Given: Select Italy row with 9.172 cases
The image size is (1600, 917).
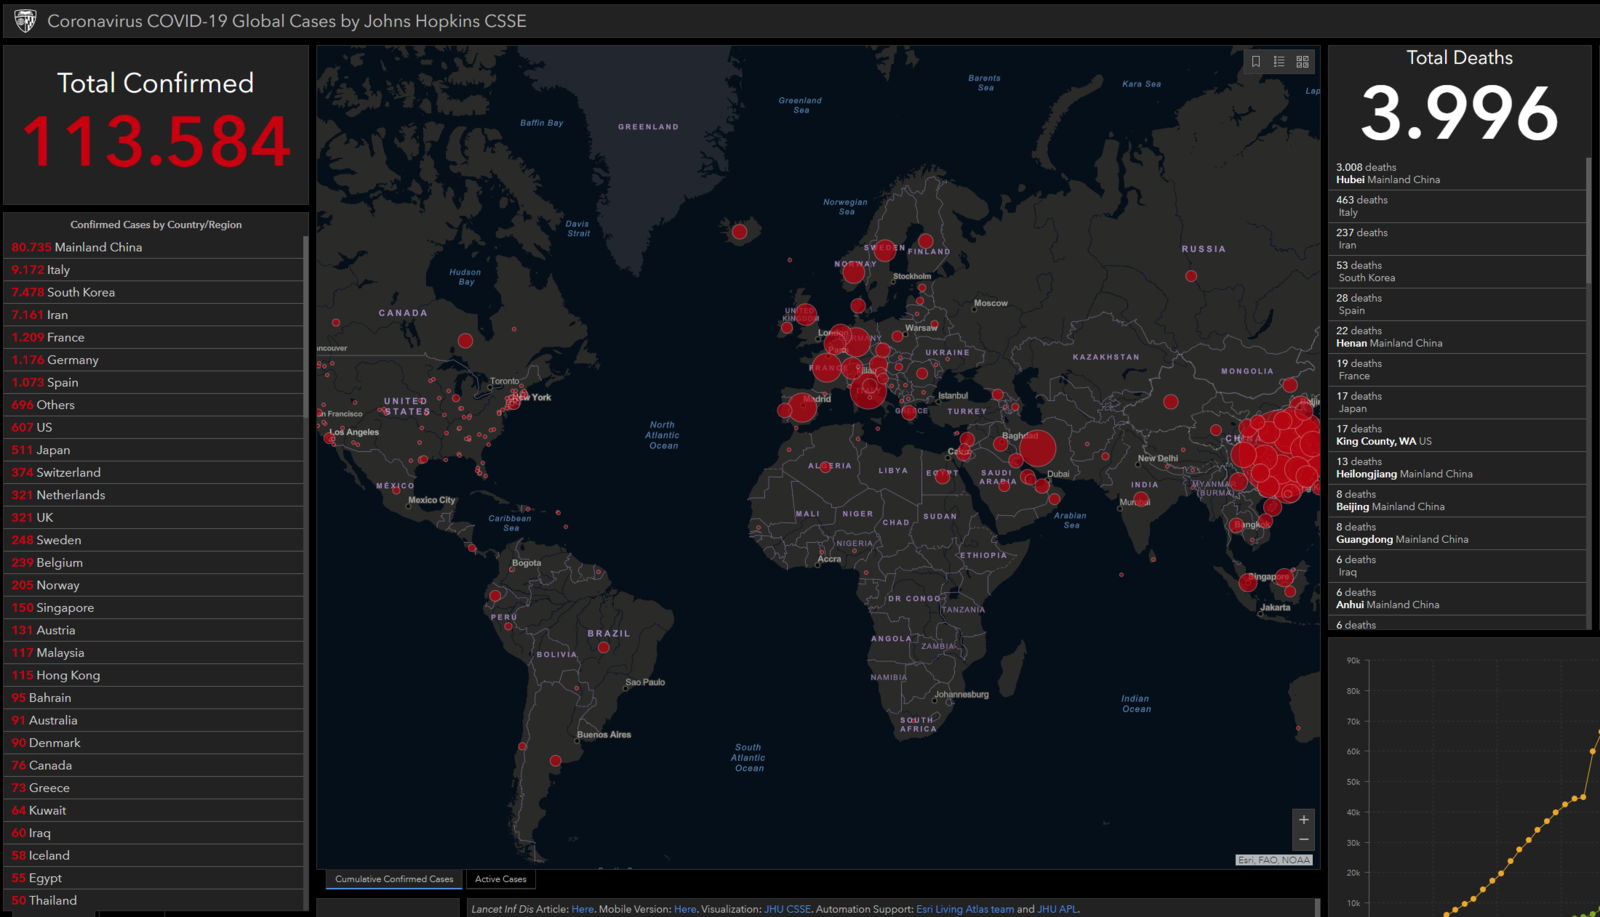Looking at the screenshot, I should 153,270.
